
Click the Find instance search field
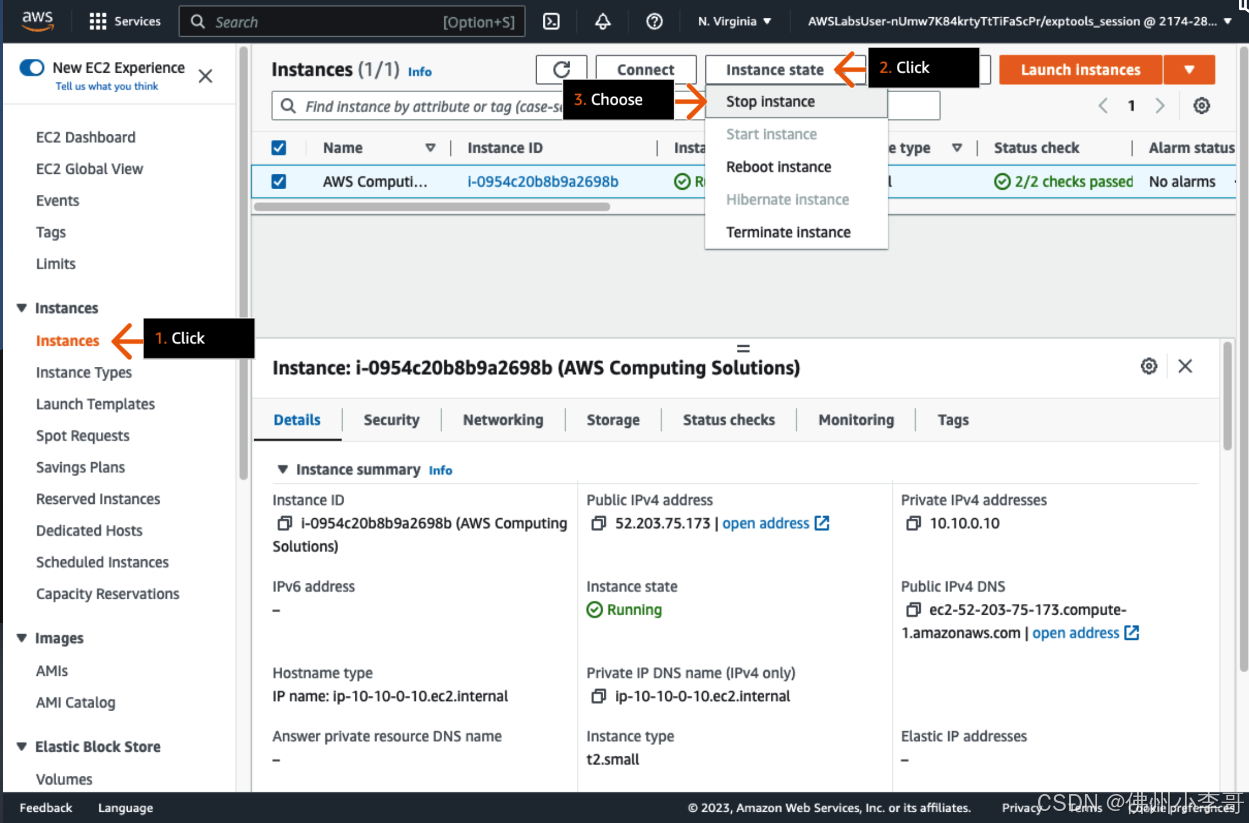[420, 106]
